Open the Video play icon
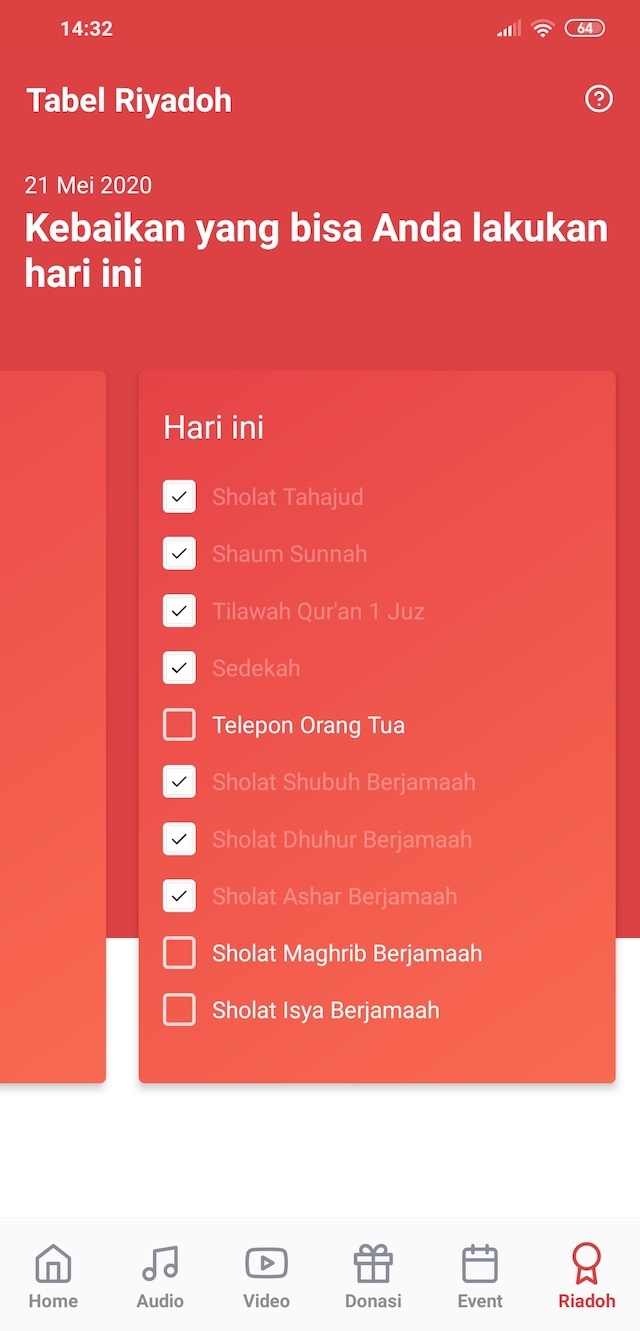 pos(266,1265)
